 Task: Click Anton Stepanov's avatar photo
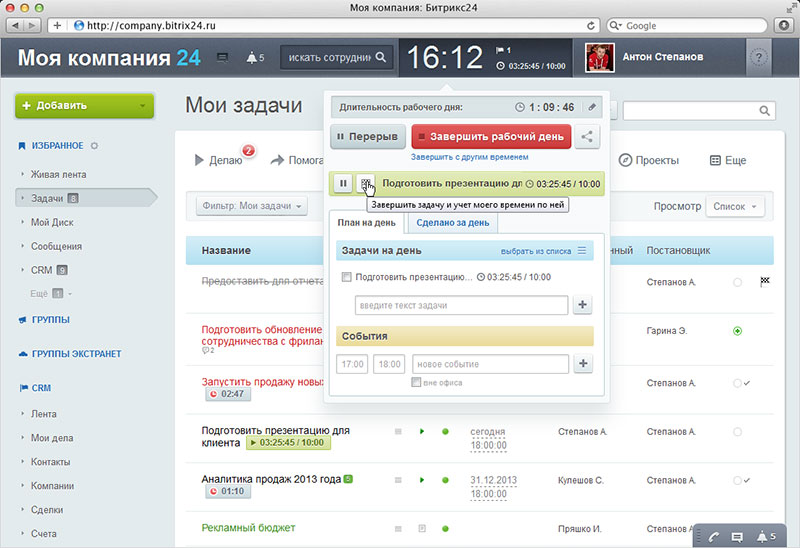[x=599, y=57]
